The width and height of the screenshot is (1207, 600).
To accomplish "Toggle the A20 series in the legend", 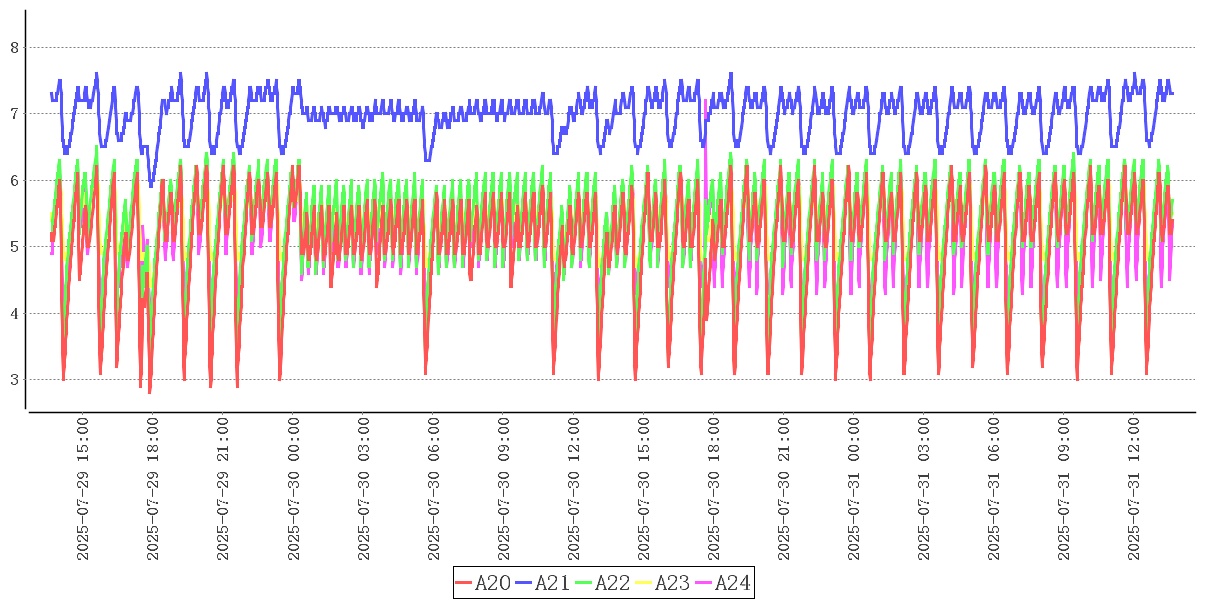I will pos(493,583).
